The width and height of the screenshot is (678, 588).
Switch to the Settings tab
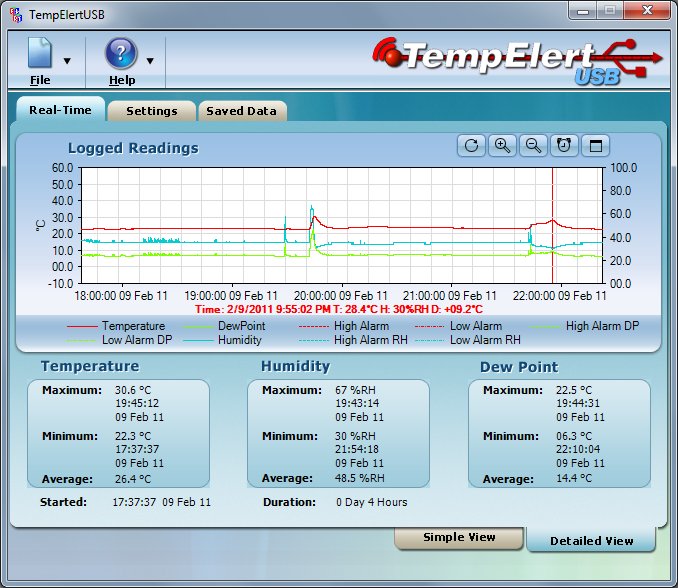click(x=152, y=111)
